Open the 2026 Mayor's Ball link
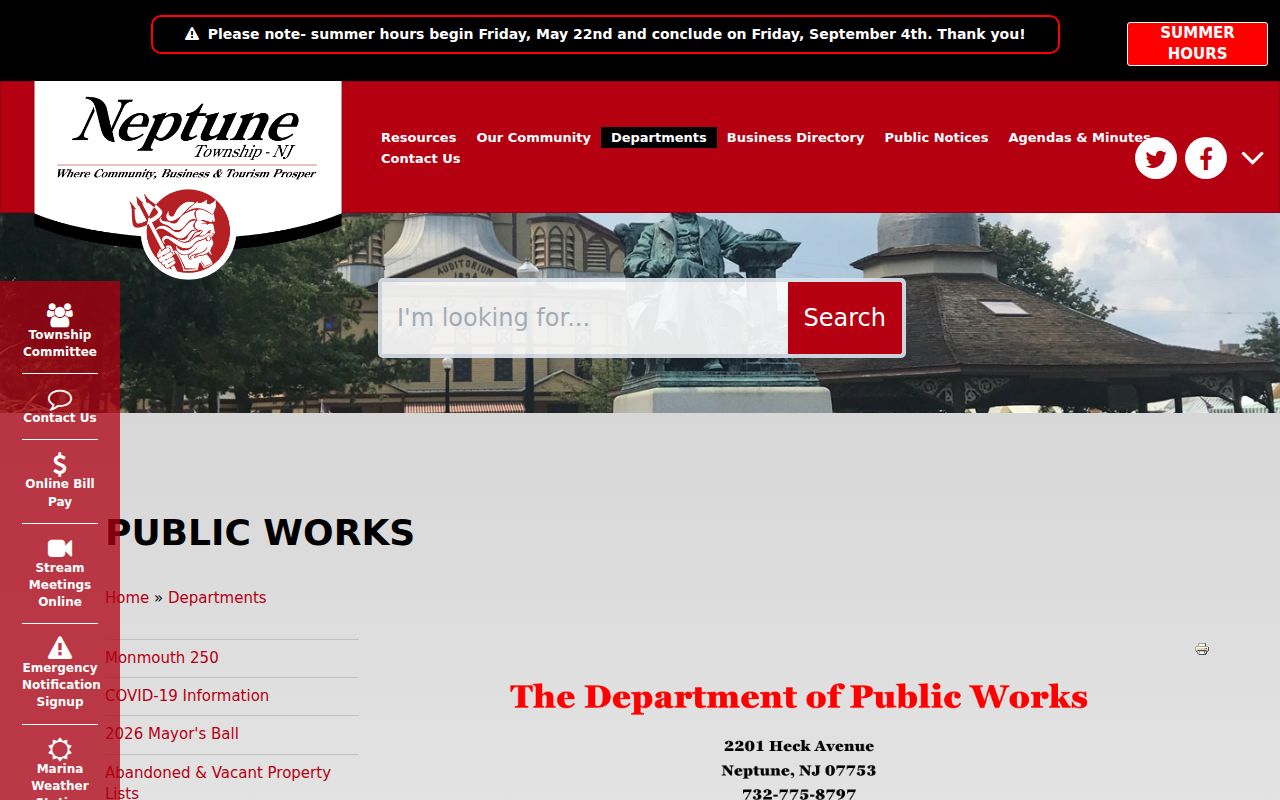This screenshot has width=1280, height=800. coord(172,733)
